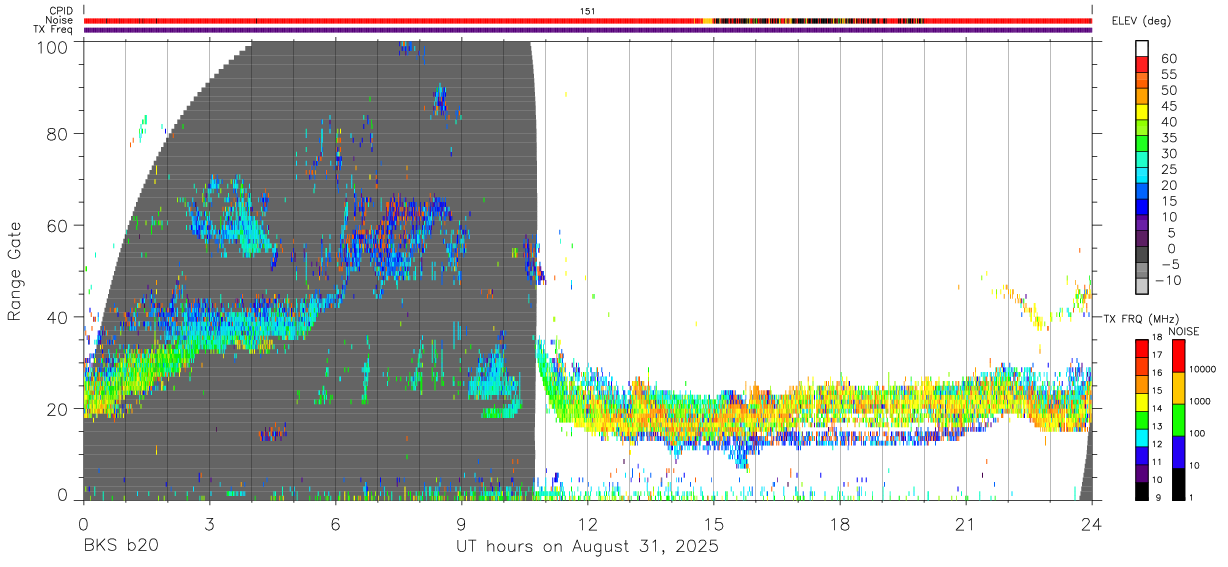
Task: Click the 12 UT hour tick label
Action: click(x=587, y=524)
